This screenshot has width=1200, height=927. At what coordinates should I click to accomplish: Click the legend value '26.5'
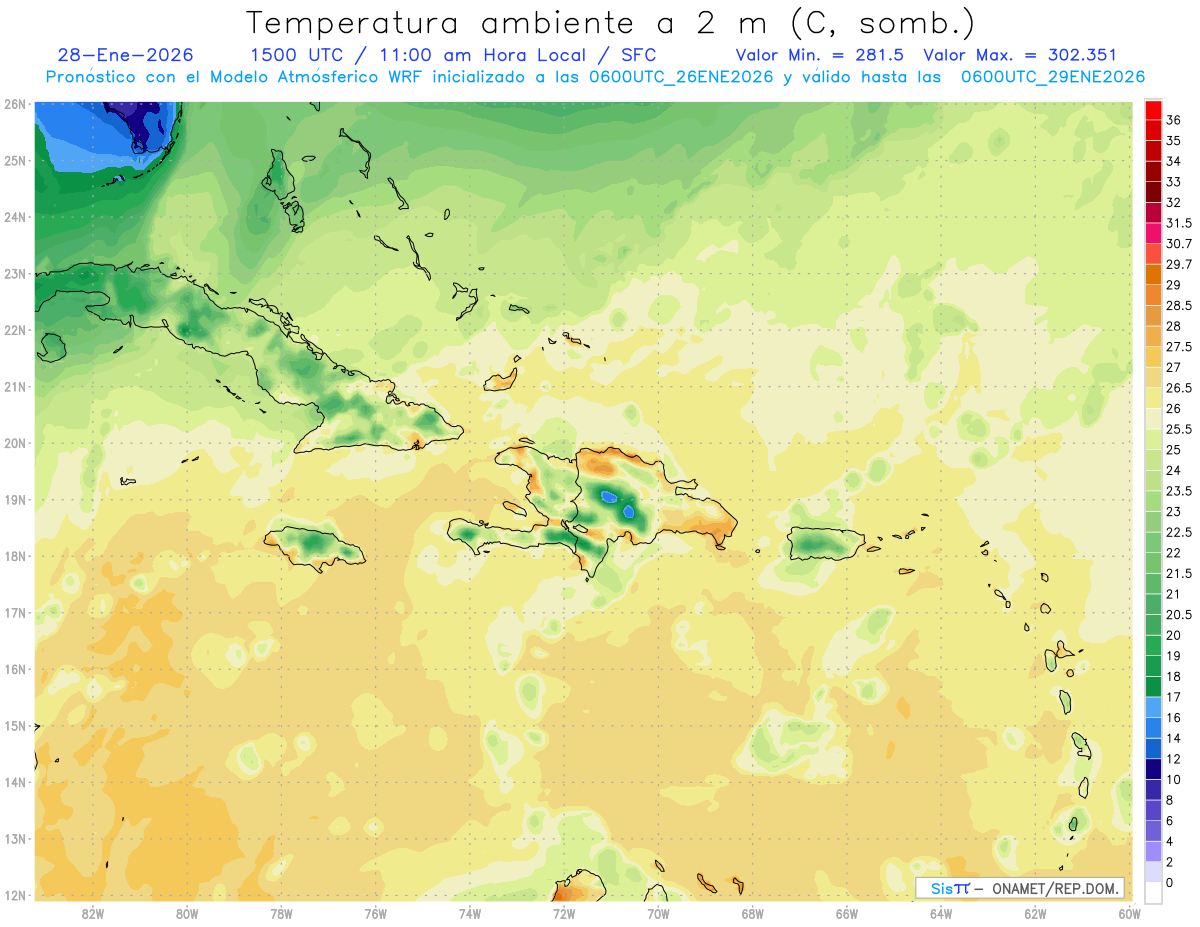tap(1179, 388)
